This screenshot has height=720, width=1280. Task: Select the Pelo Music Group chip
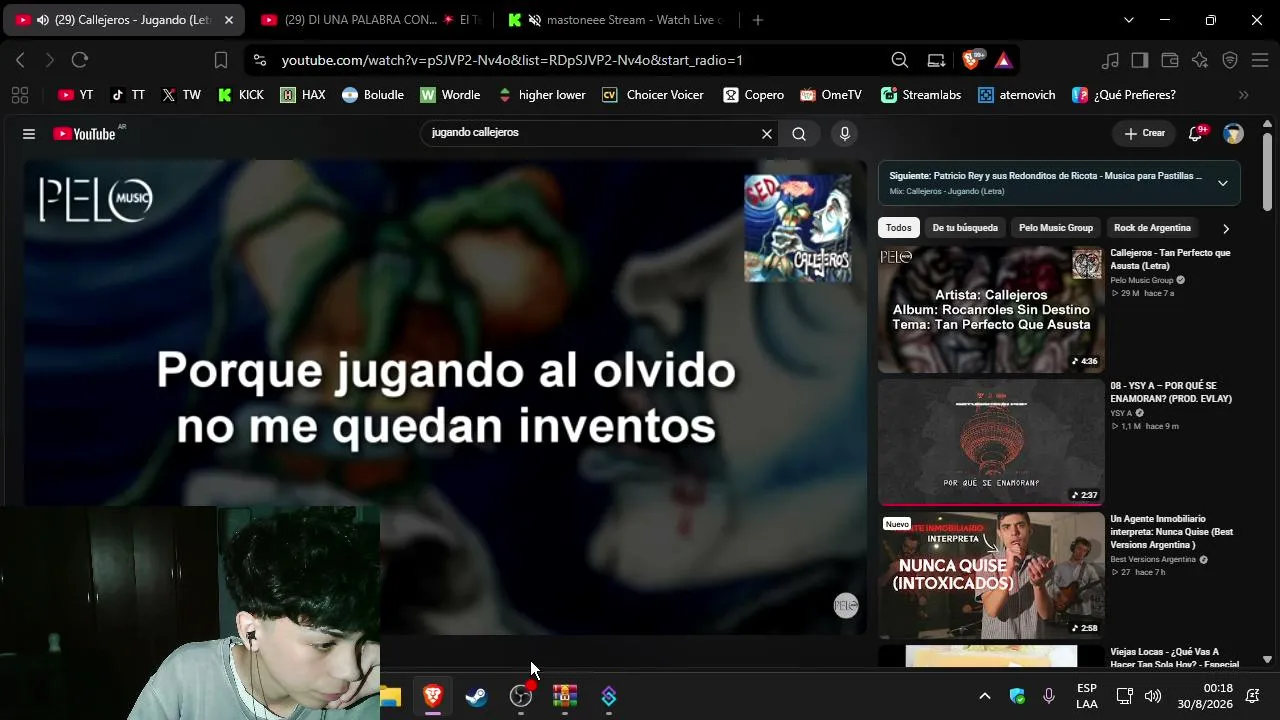(x=1056, y=228)
